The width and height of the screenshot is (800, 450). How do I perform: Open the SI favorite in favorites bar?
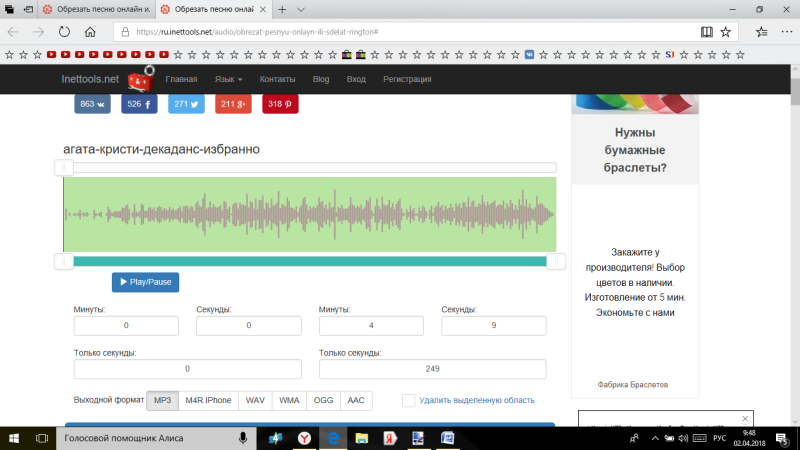pyautogui.click(x=670, y=55)
